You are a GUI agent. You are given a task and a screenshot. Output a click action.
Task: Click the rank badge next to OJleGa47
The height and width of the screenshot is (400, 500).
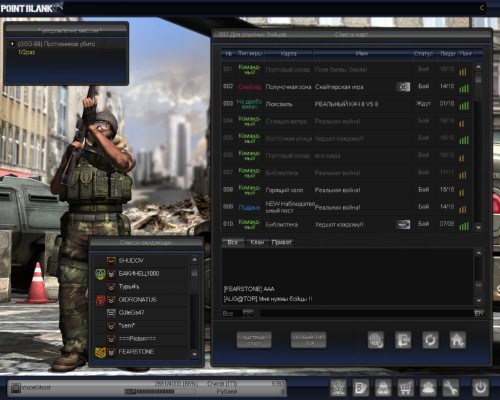[111, 313]
